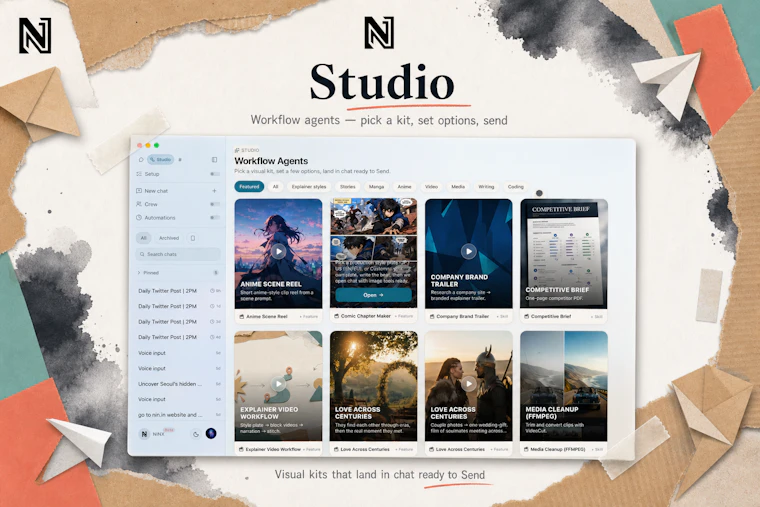Click the magnifier icon in Search chats
The height and width of the screenshot is (507, 760).
click(x=142, y=254)
